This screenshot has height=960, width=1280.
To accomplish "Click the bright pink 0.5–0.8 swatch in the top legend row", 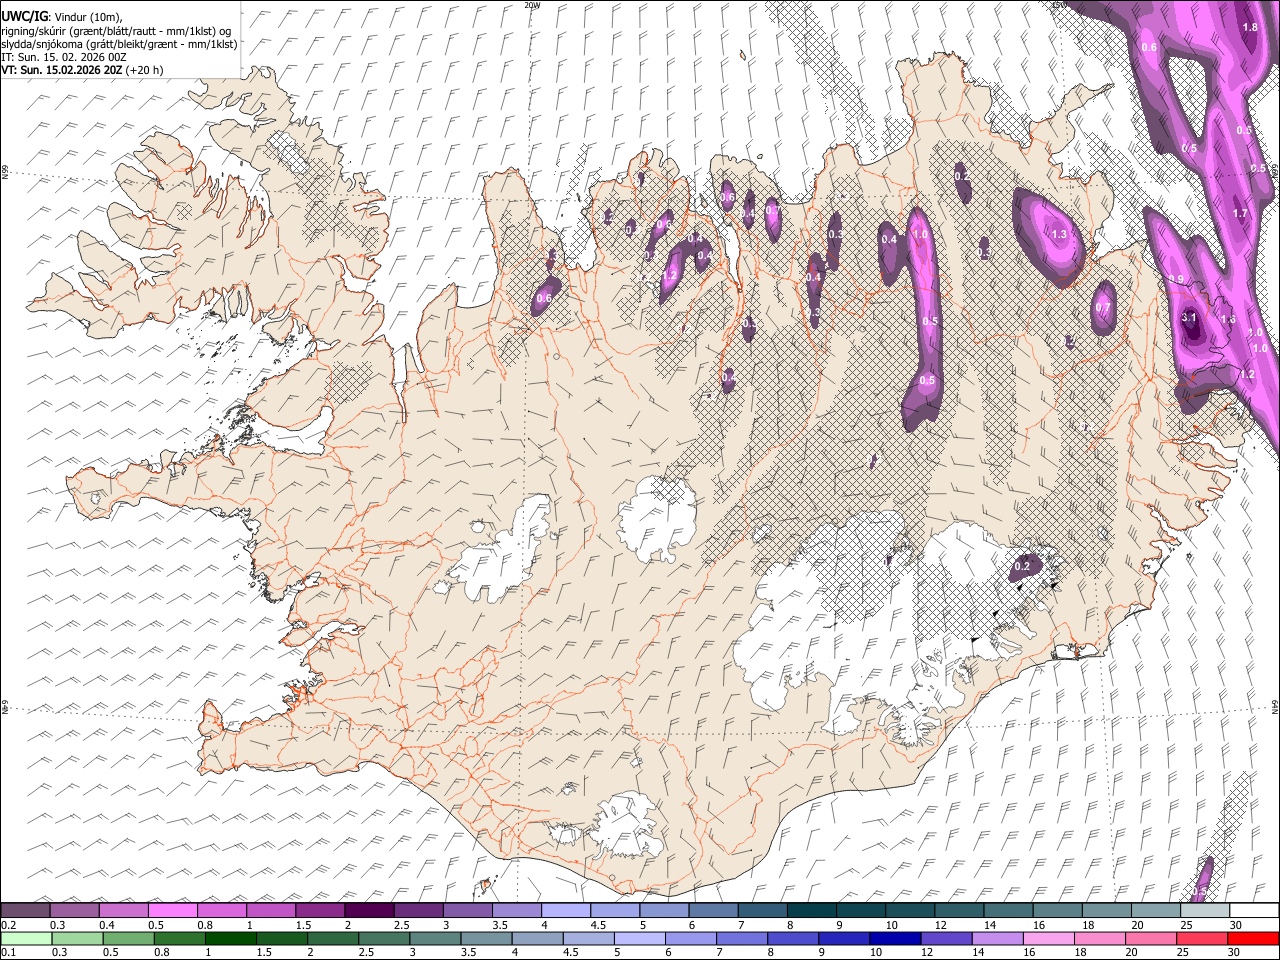I will point(172,911).
